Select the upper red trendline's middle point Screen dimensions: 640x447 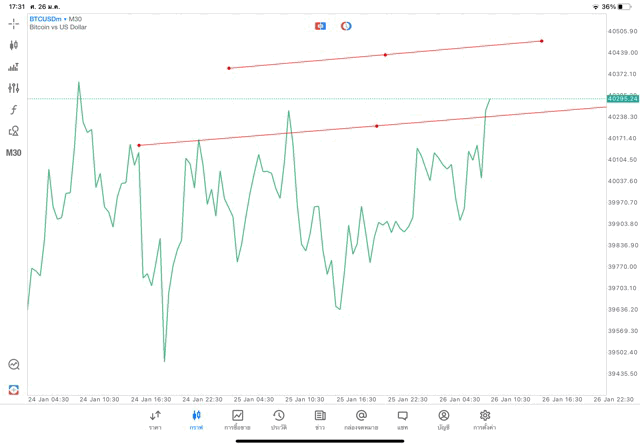[x=385, y=55]
